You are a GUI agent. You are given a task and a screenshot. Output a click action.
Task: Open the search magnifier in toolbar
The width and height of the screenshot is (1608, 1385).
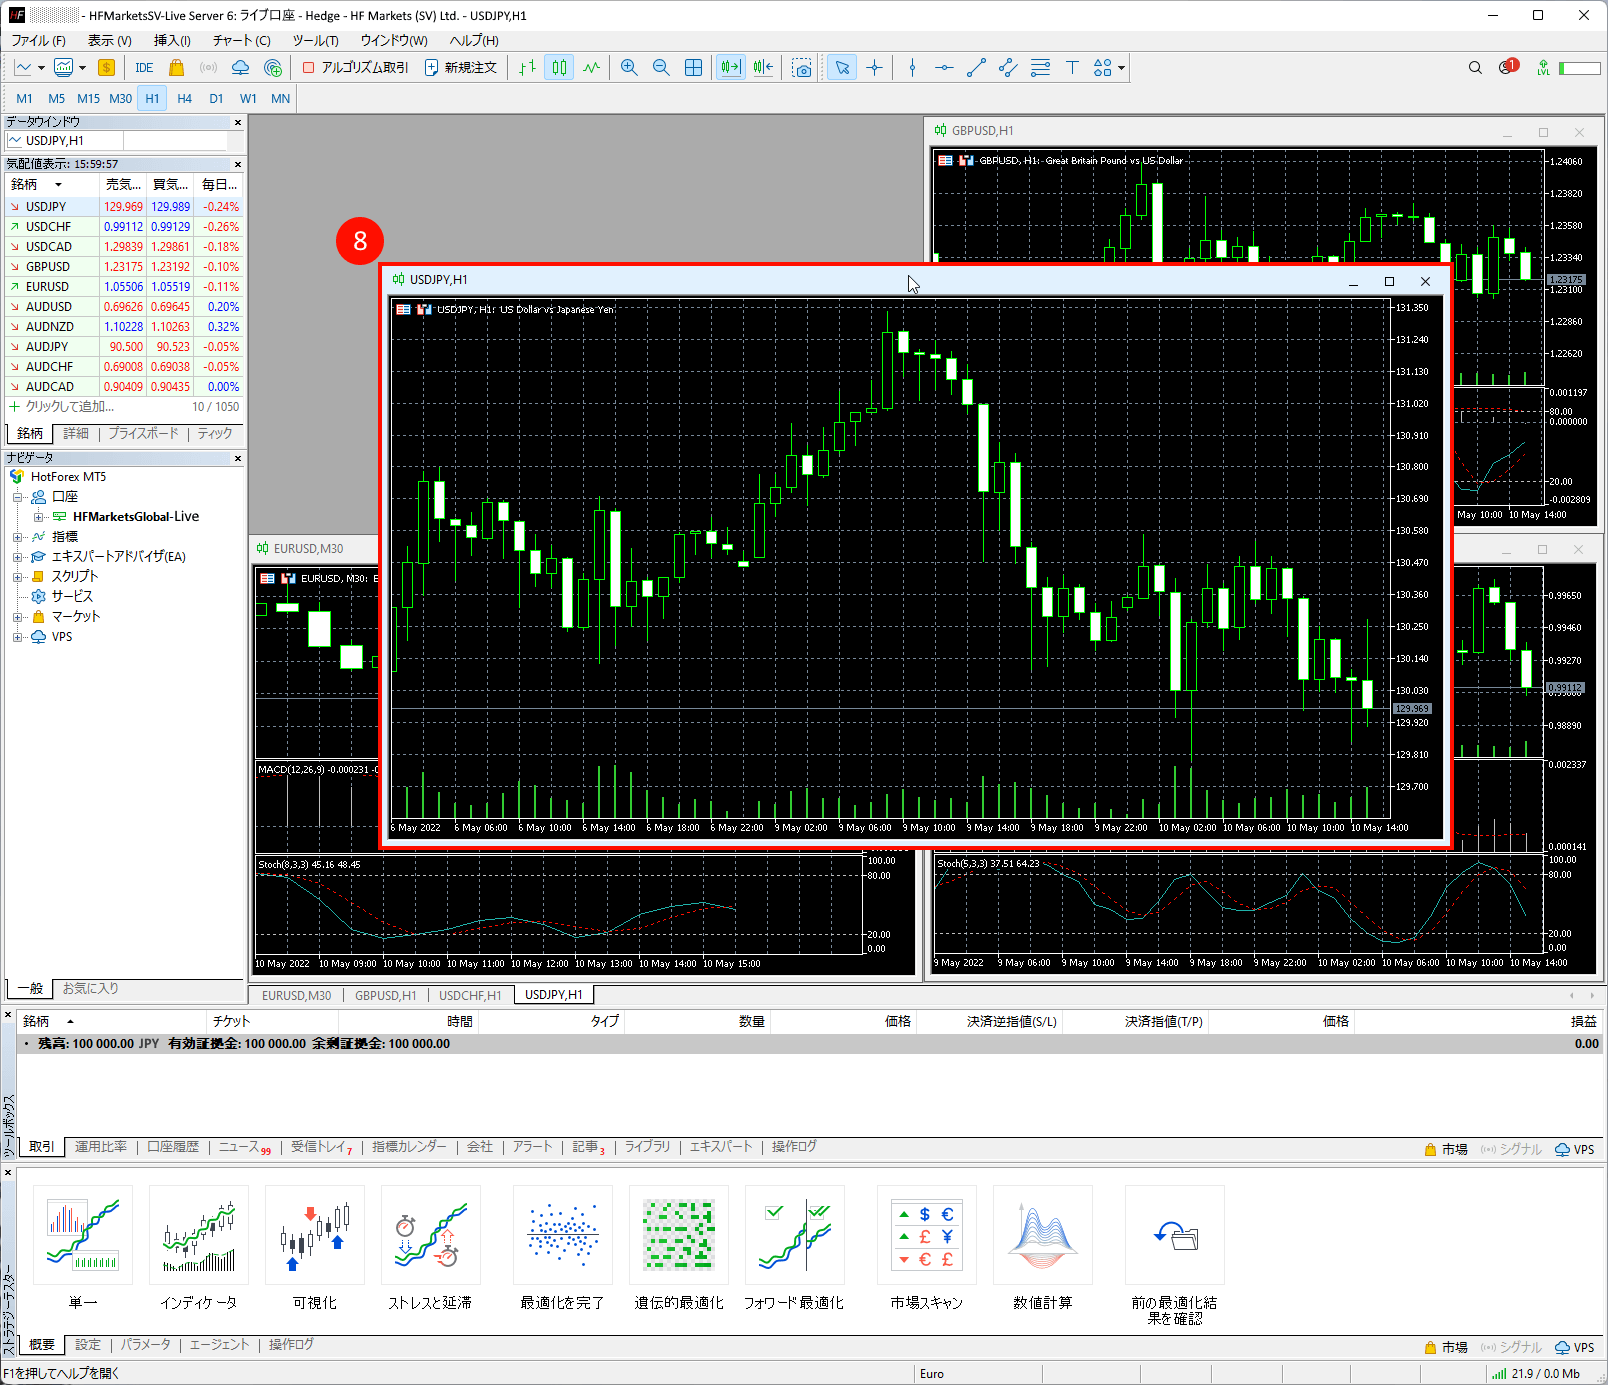click(1475, 68)
